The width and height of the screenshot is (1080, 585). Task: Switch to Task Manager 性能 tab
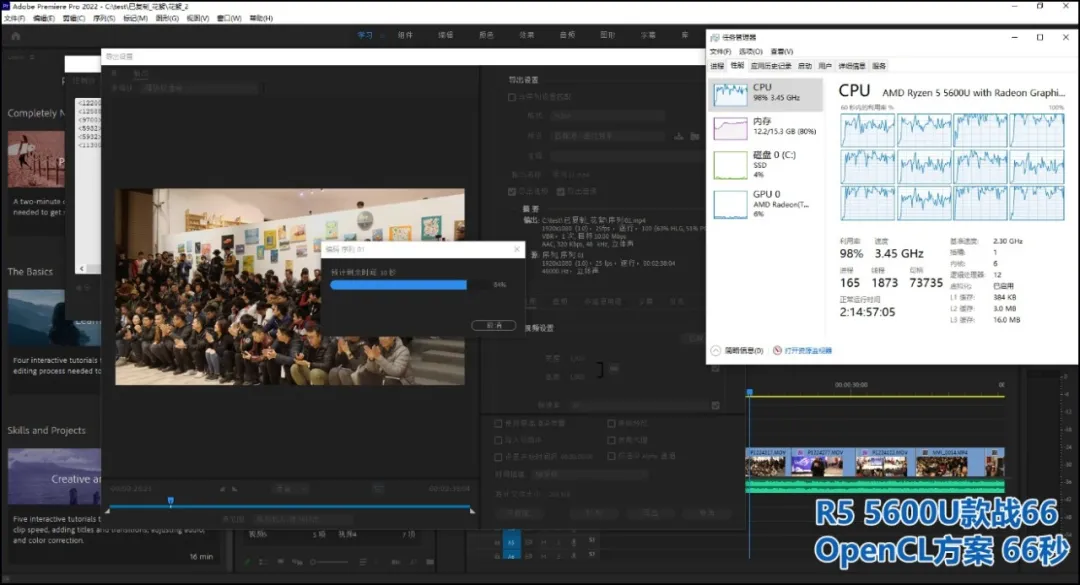point(738,66)
